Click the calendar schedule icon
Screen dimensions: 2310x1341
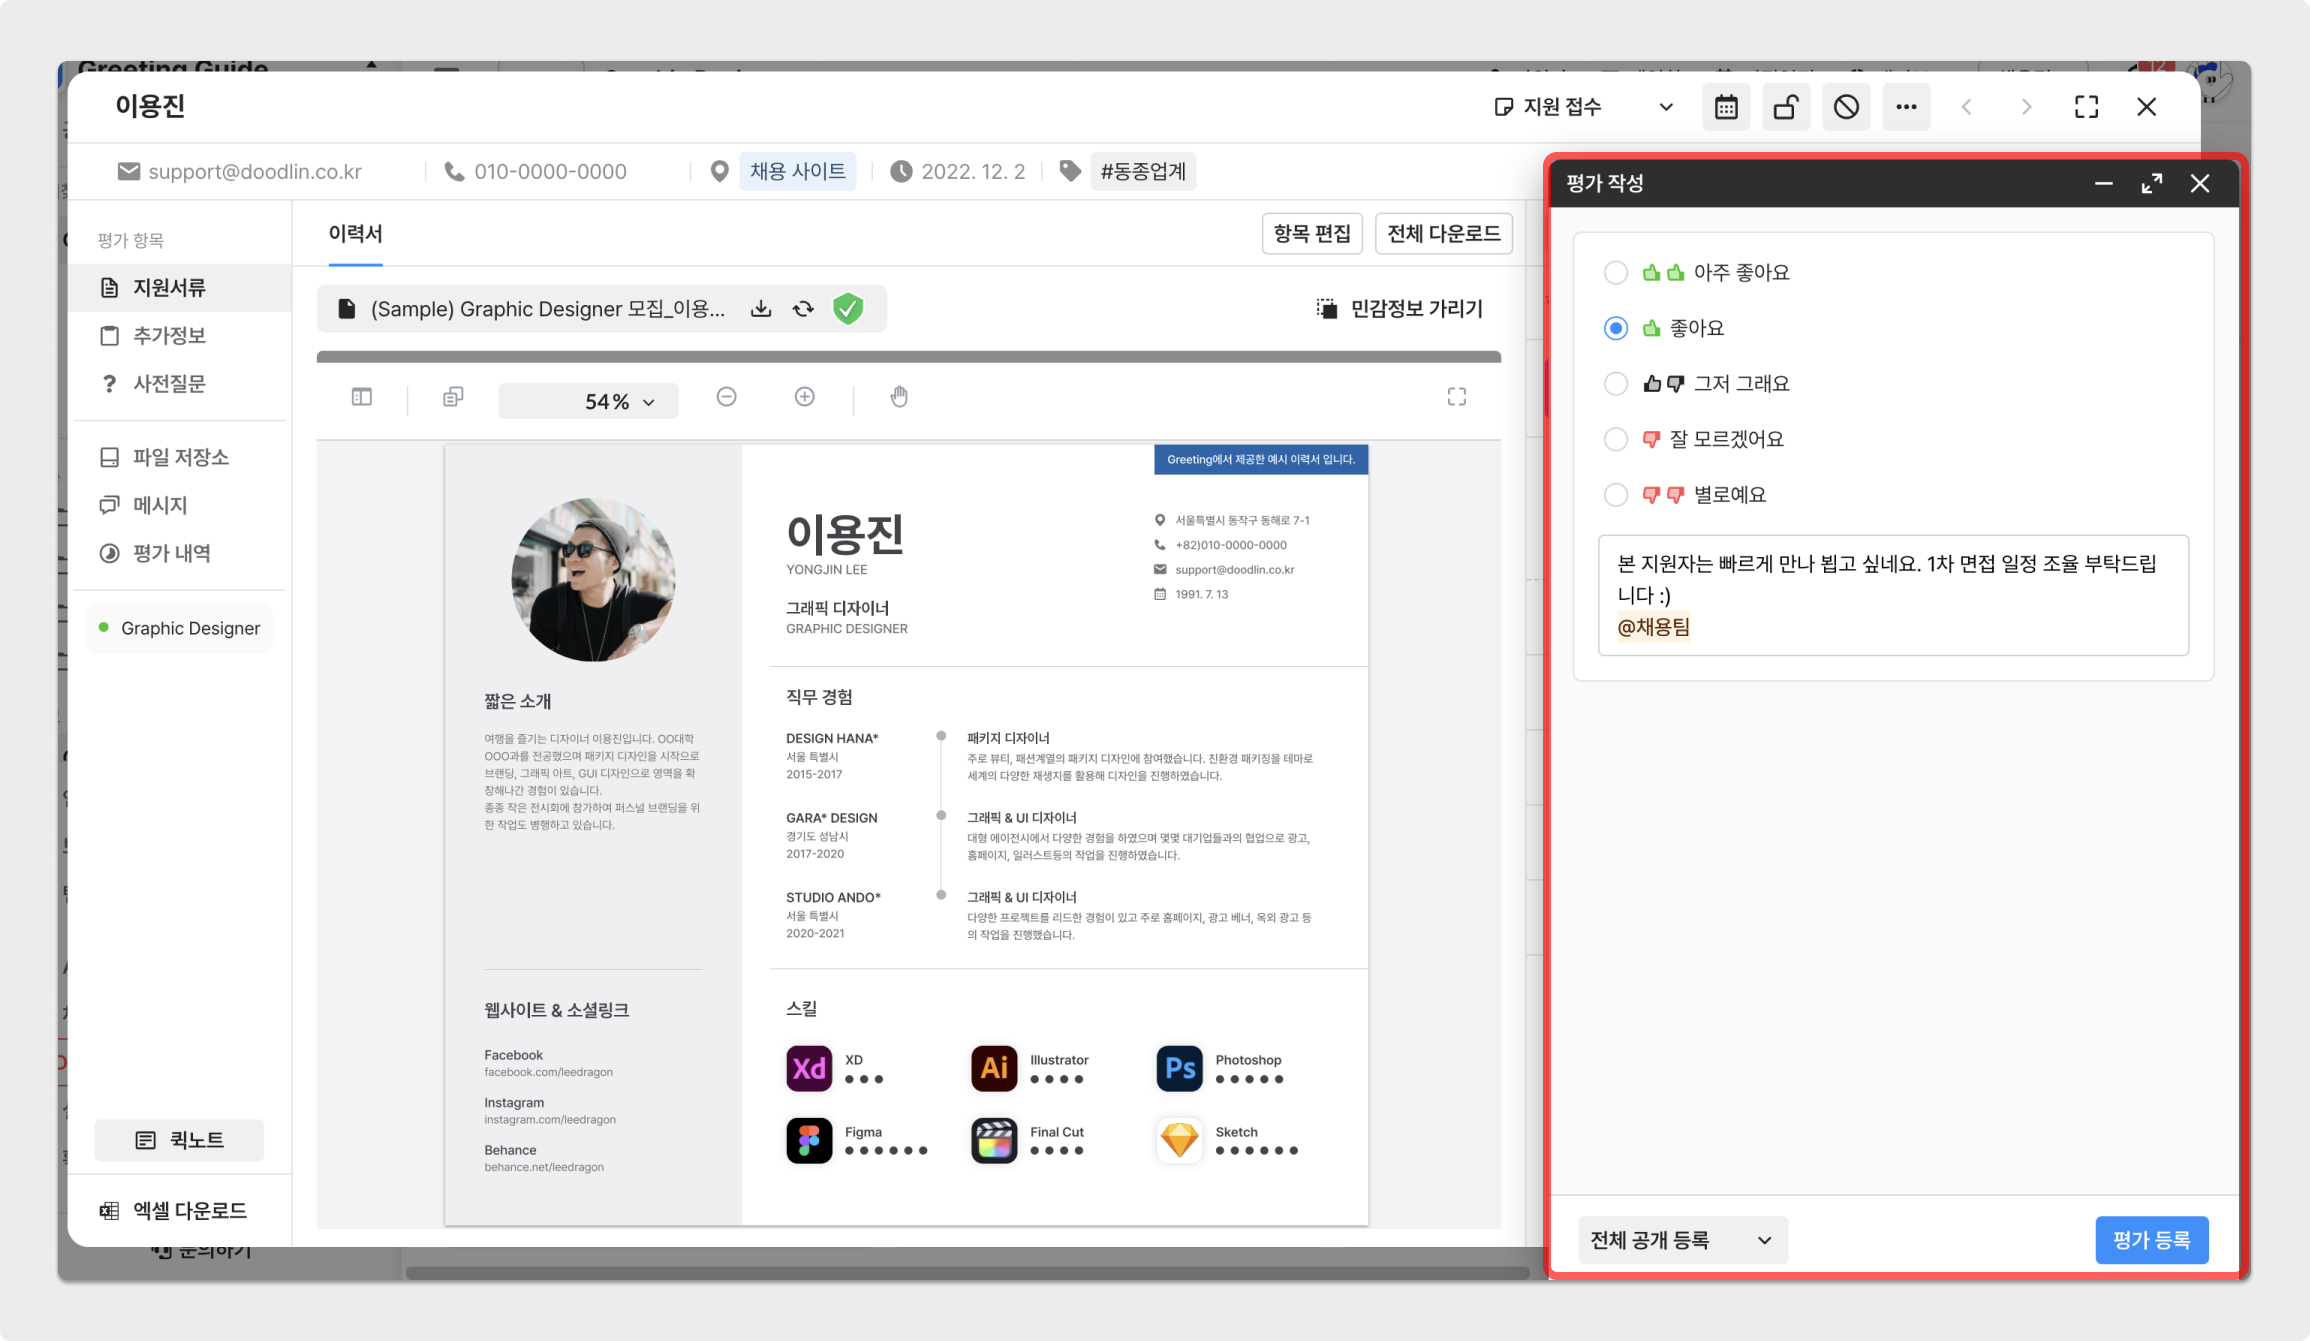[1726, 107]
